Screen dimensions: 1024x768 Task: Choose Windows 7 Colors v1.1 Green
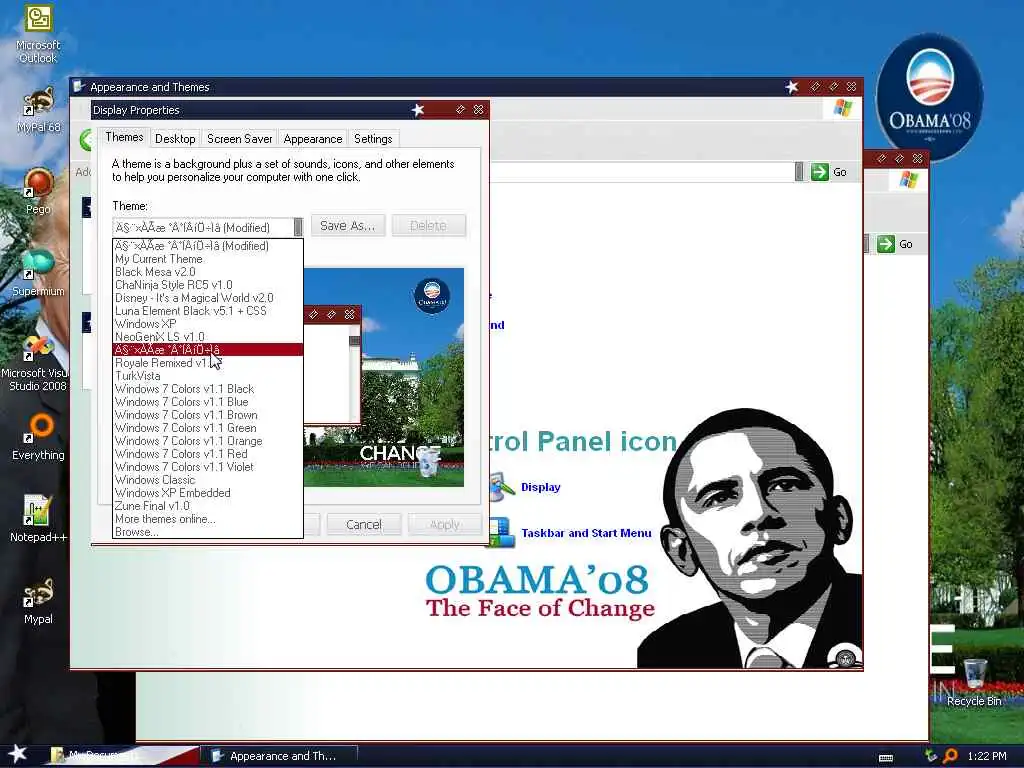point(208,428)
